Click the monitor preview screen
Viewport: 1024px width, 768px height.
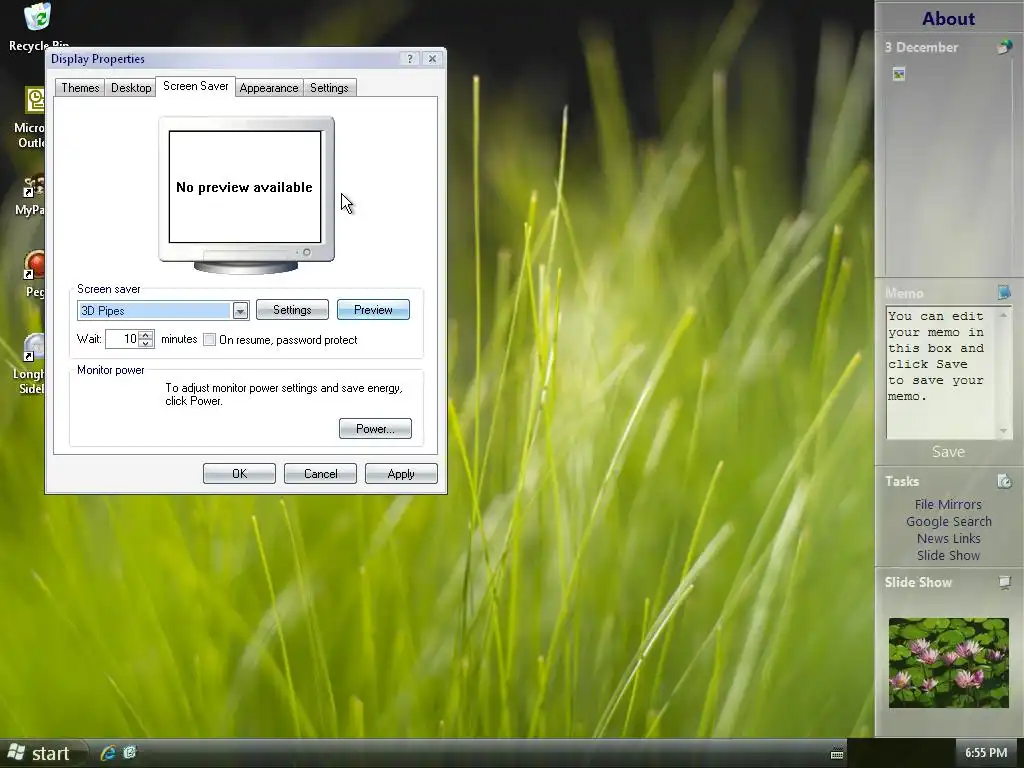[245, 187]
